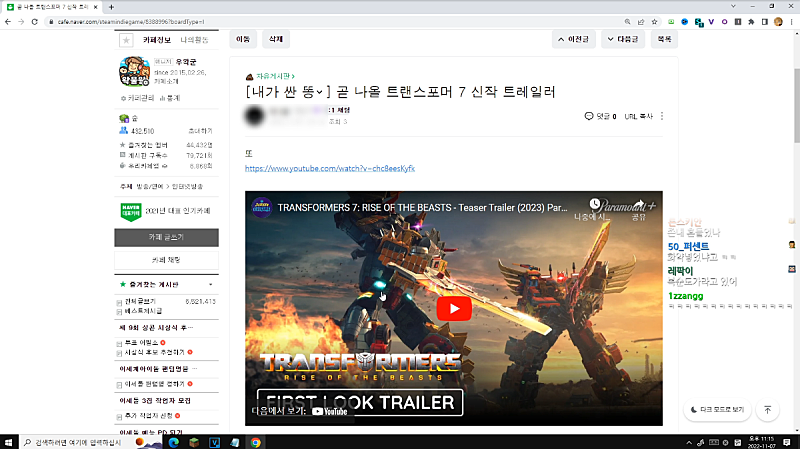Click the 카페 글쓰기 button
The width and height of the screenshot is (800, 449).
coord(166,238)
